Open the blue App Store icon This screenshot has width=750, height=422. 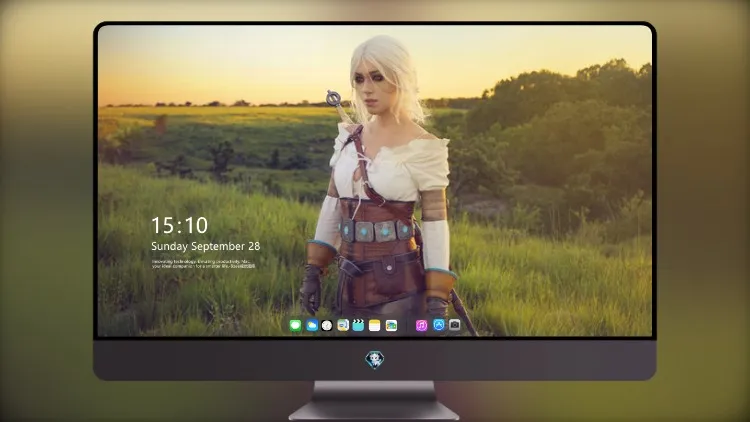[439, 325]
